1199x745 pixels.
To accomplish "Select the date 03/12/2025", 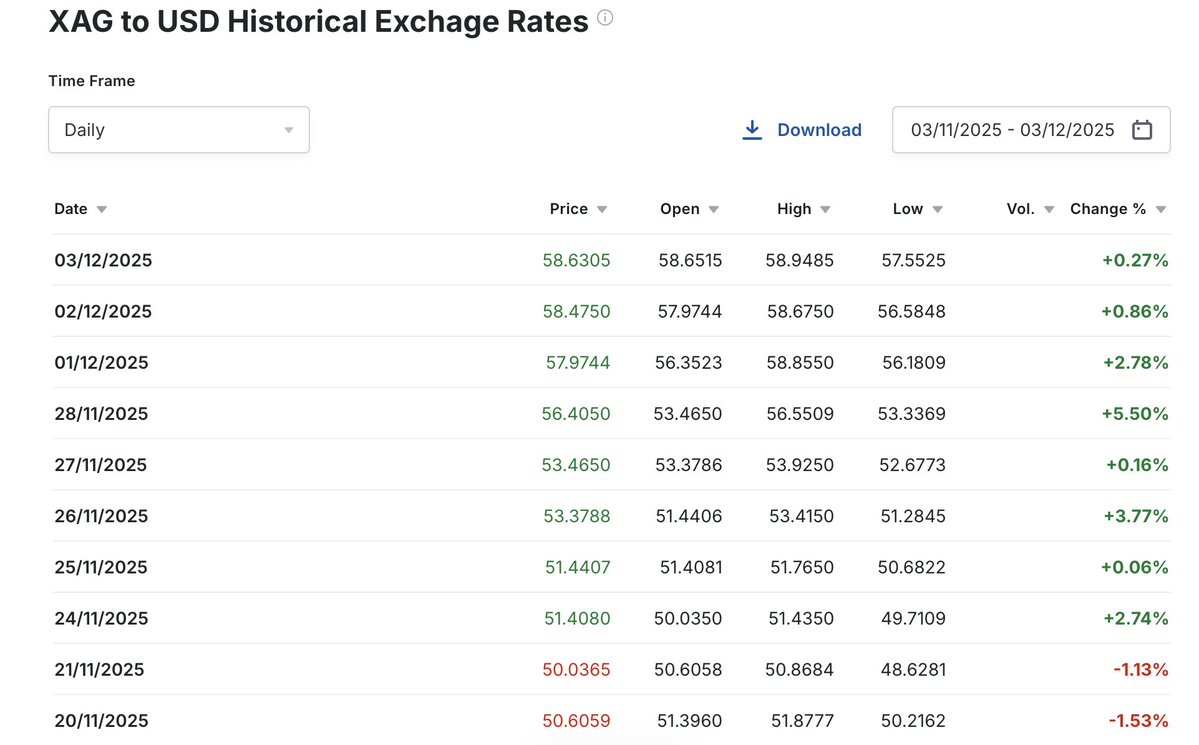I will (x=103, y=260).
